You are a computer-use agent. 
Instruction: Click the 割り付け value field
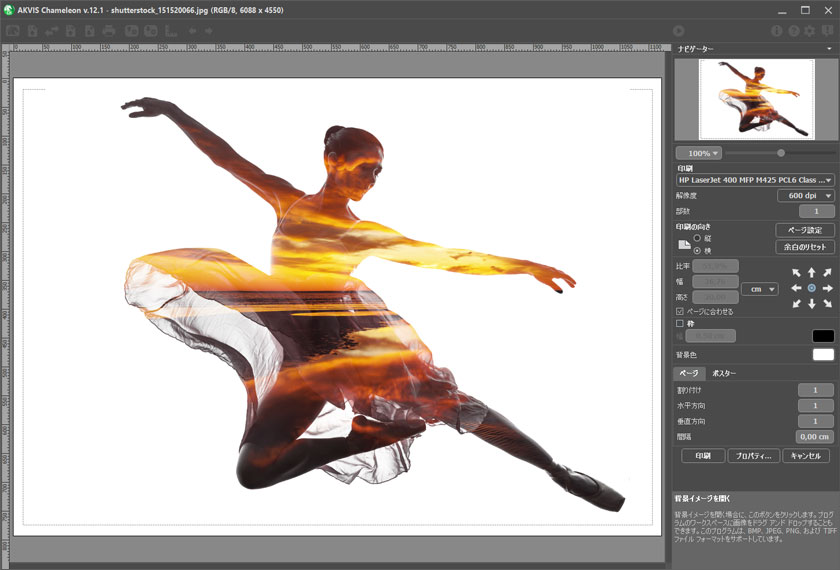pos(815,390)
